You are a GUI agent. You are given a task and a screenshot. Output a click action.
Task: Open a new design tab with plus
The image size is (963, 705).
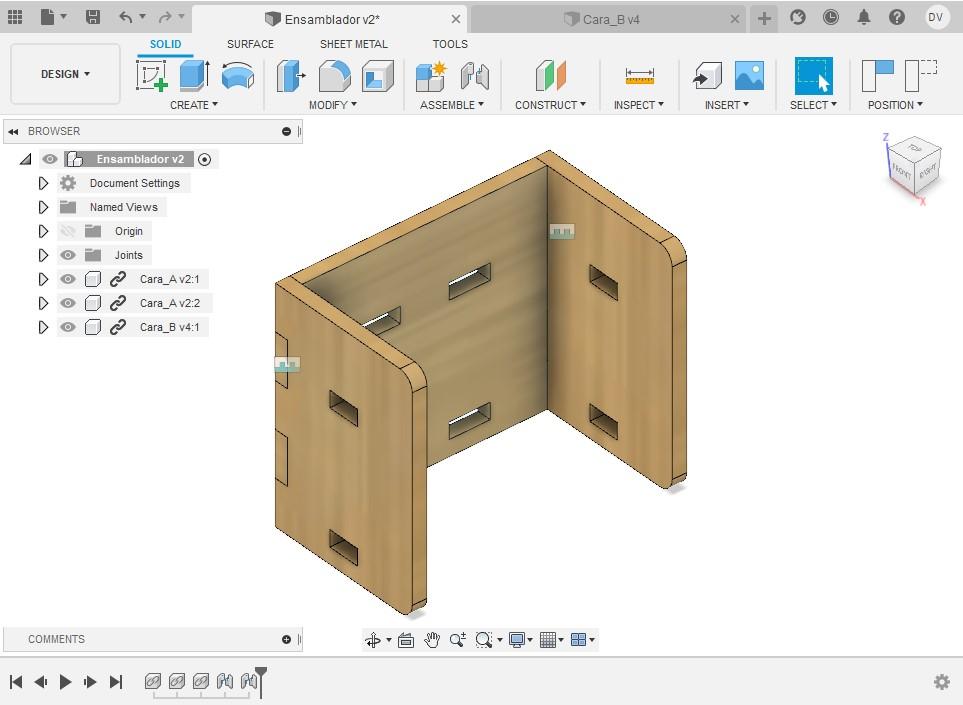(x=764, y=18)
